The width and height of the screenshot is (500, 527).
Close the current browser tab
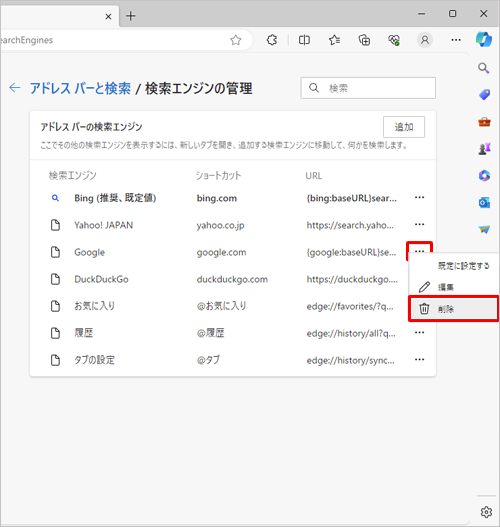[x=108, y=16]
